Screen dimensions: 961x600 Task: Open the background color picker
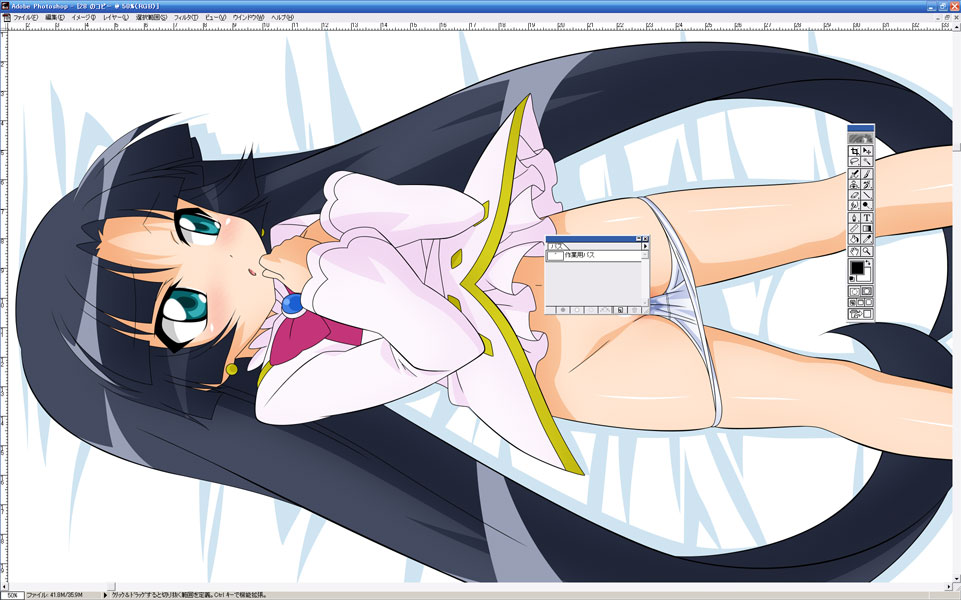tap(867, 276)
